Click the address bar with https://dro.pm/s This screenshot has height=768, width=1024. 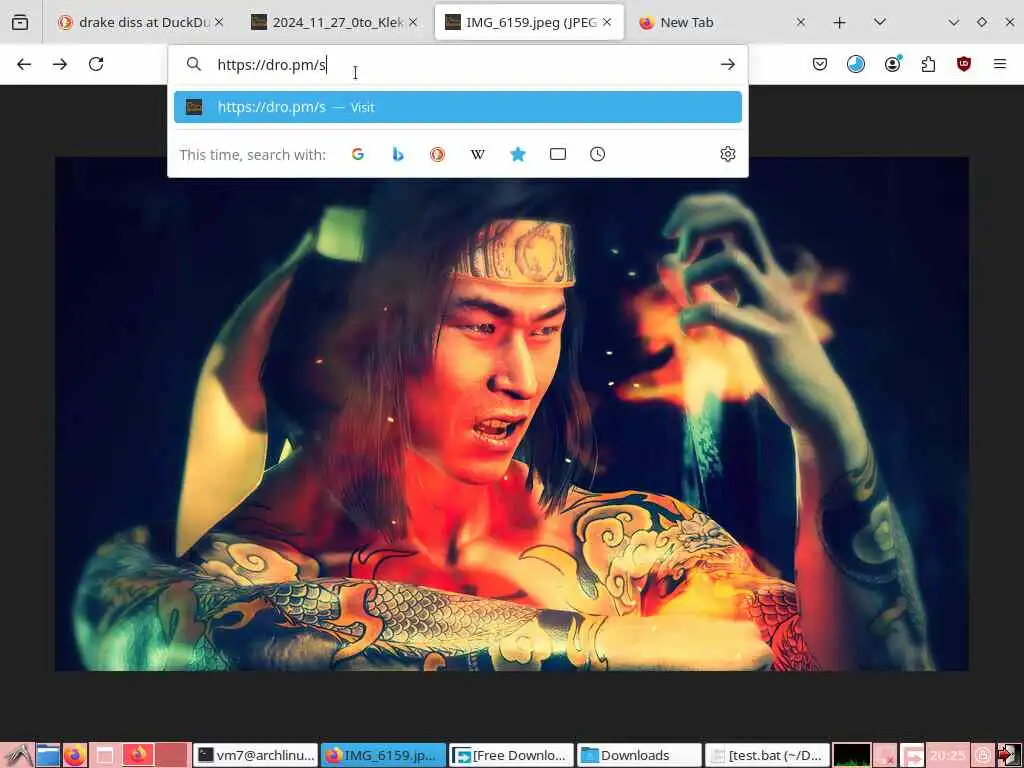tap(457, 64)
